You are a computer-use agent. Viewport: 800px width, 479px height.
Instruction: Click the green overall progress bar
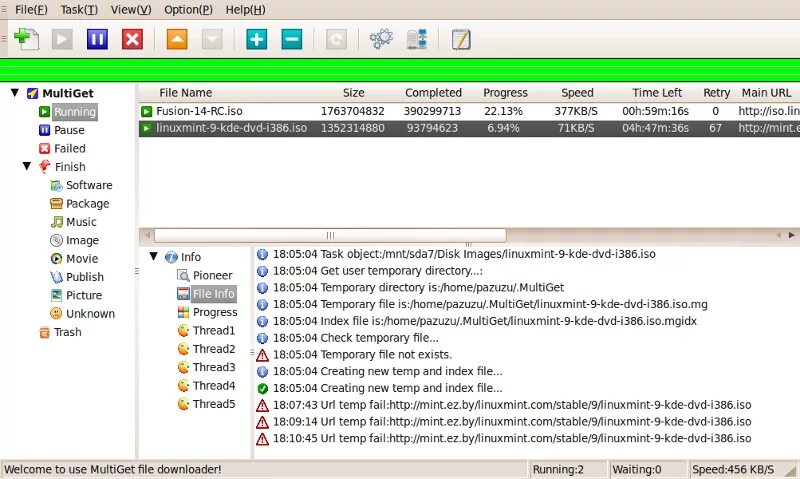[400, 70]
